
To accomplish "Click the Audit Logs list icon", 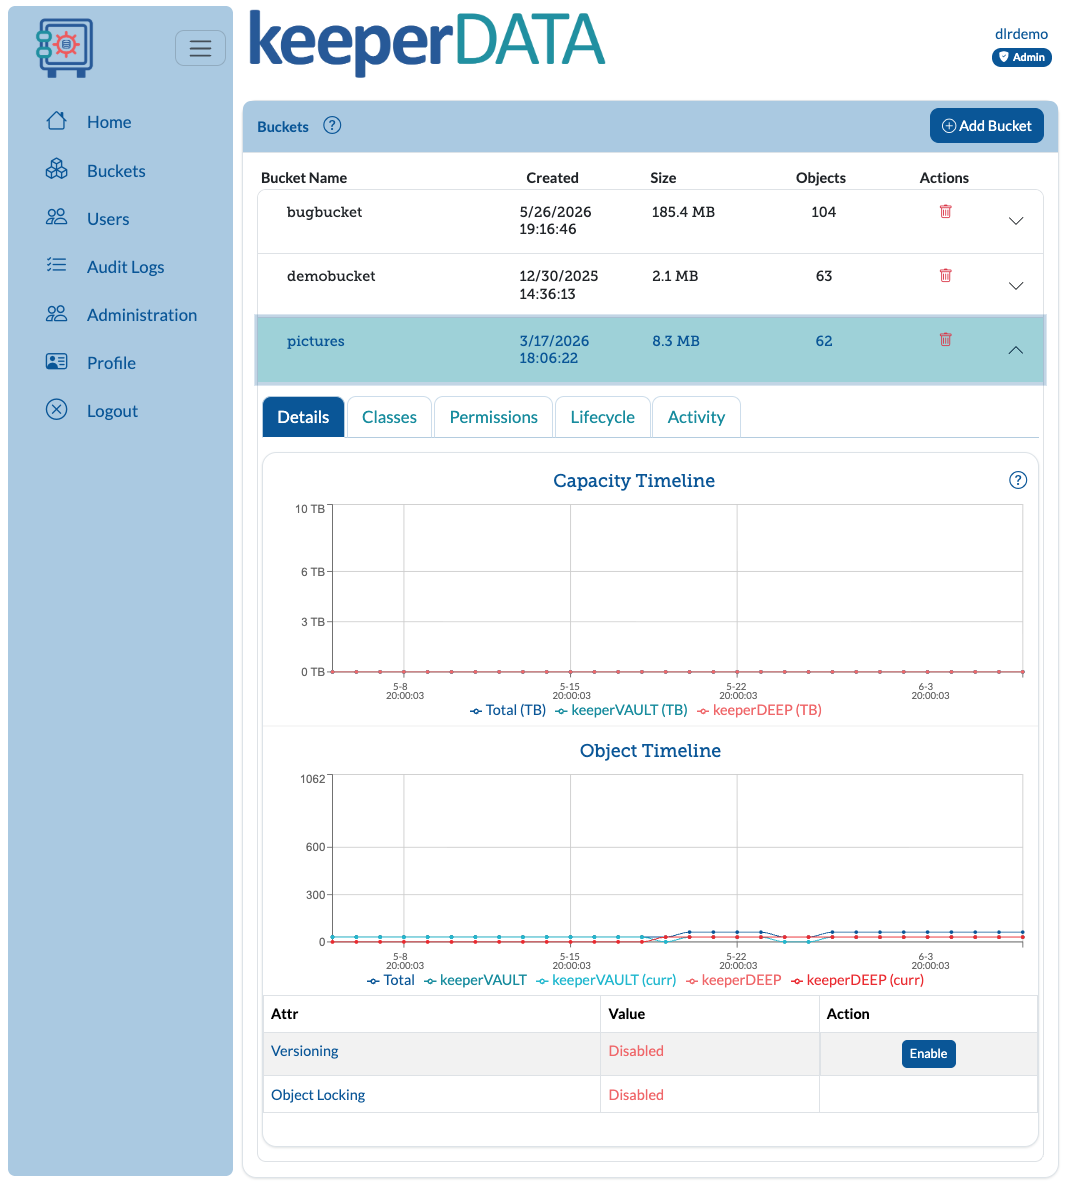I will click(57, 265).
